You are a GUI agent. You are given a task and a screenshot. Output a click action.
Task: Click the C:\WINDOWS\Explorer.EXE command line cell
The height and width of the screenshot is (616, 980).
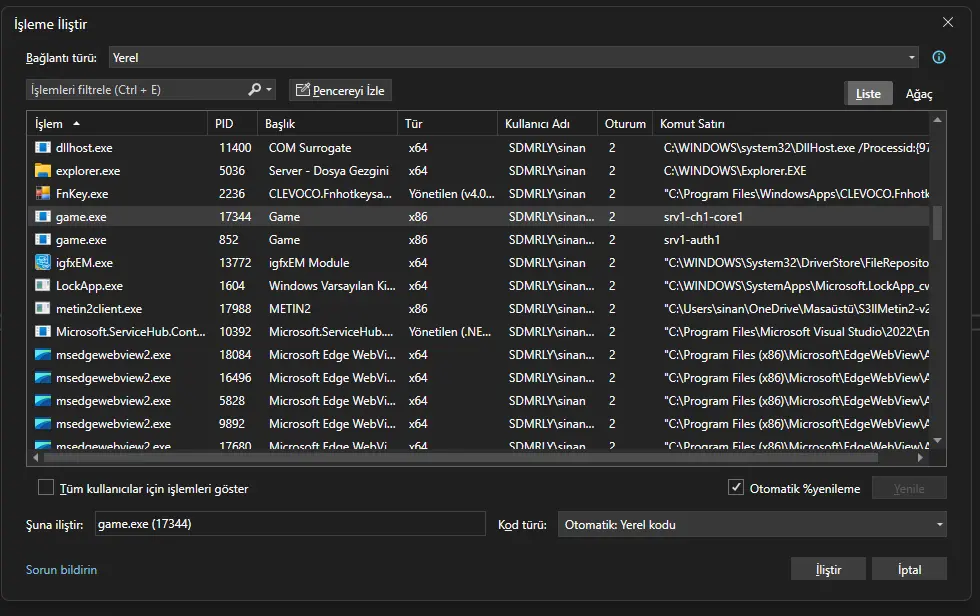tap(735, 171)
